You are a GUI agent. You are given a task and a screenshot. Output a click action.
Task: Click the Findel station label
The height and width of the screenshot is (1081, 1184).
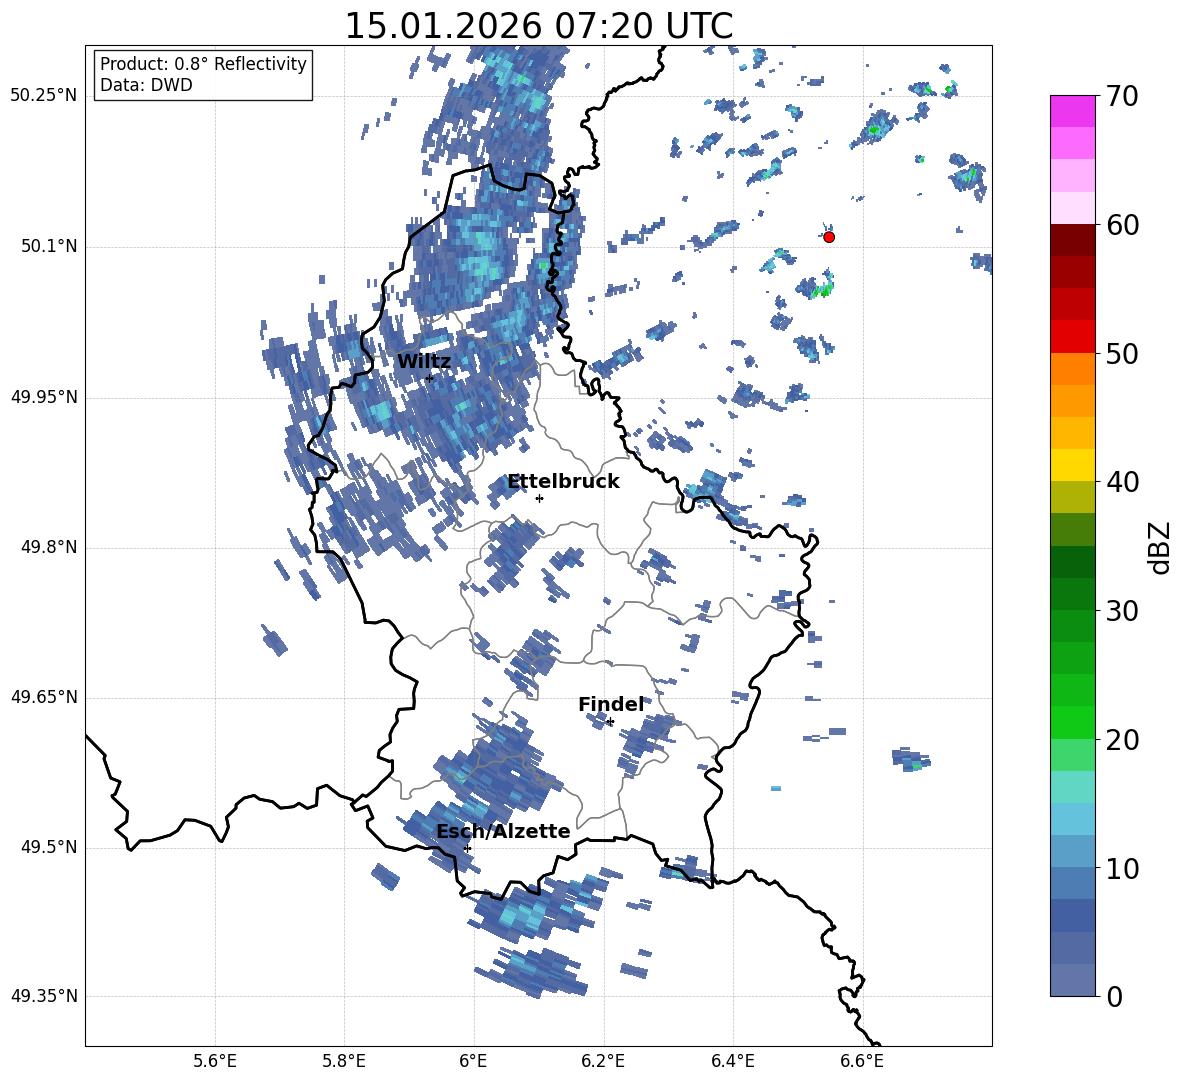point(611,704)
